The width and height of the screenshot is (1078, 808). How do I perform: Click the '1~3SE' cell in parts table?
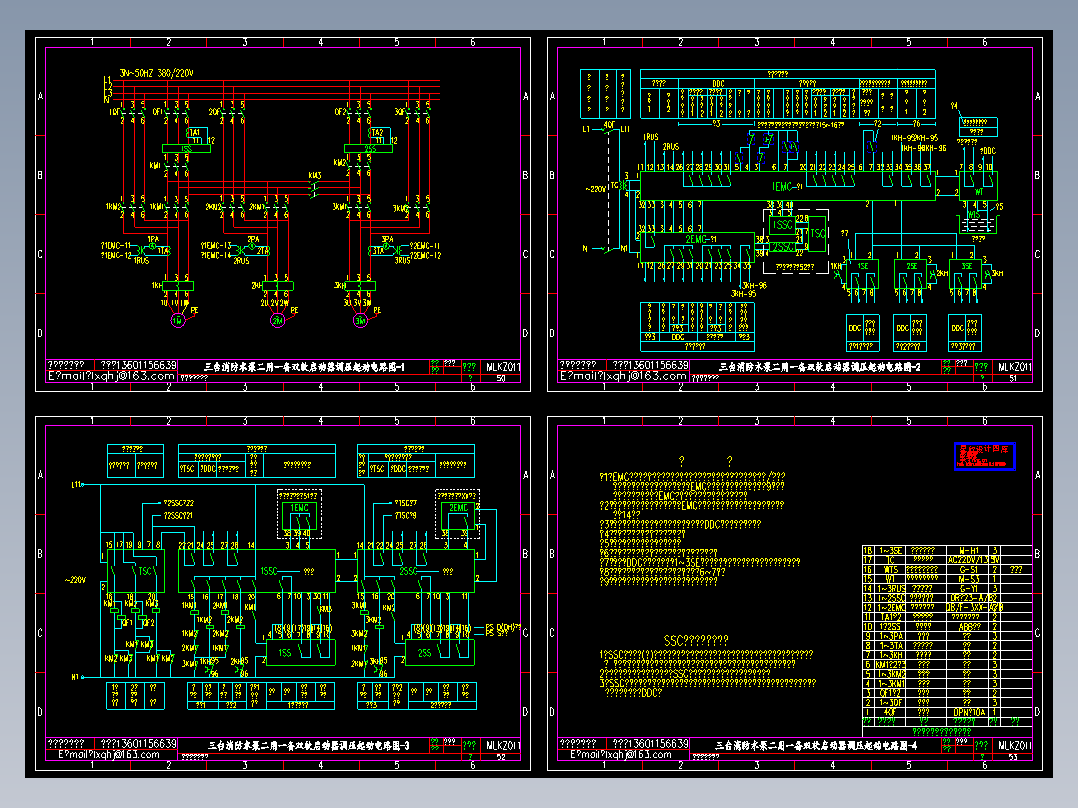click(891, 550)
